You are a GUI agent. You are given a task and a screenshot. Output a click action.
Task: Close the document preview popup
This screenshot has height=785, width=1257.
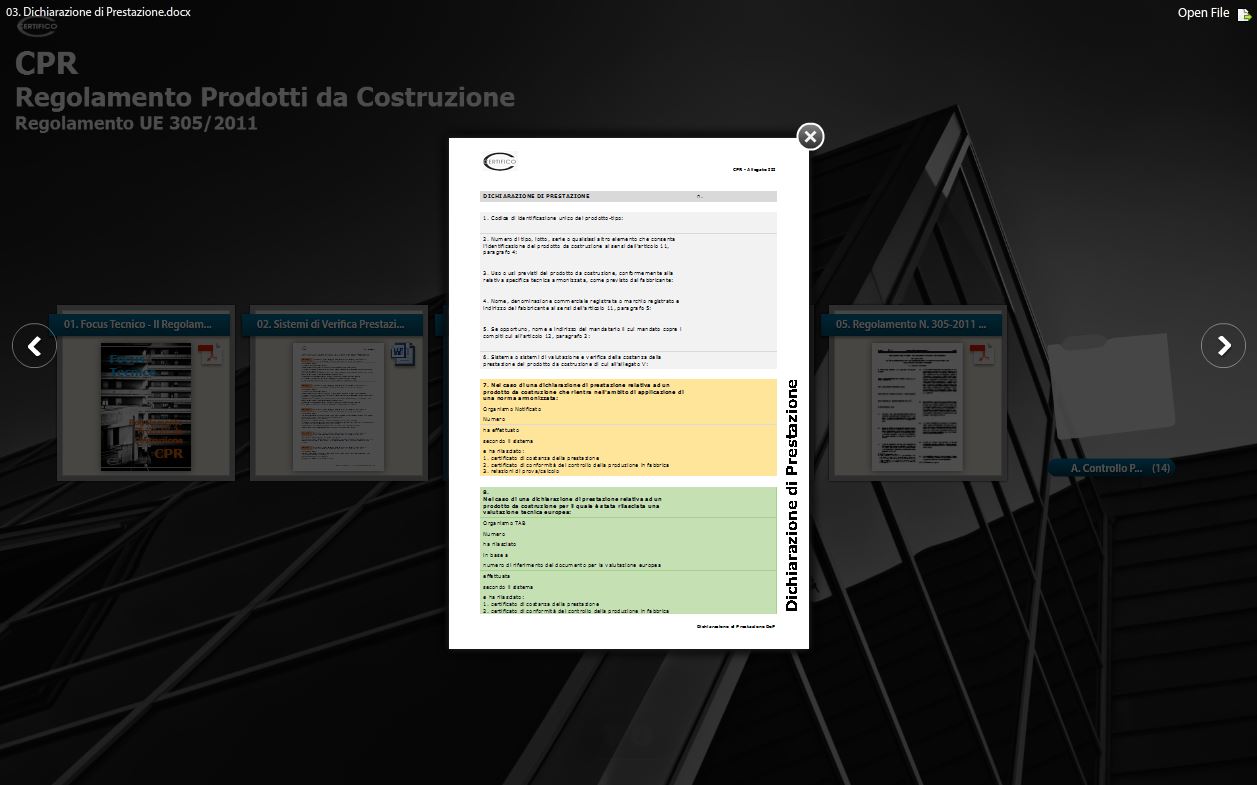810,136
